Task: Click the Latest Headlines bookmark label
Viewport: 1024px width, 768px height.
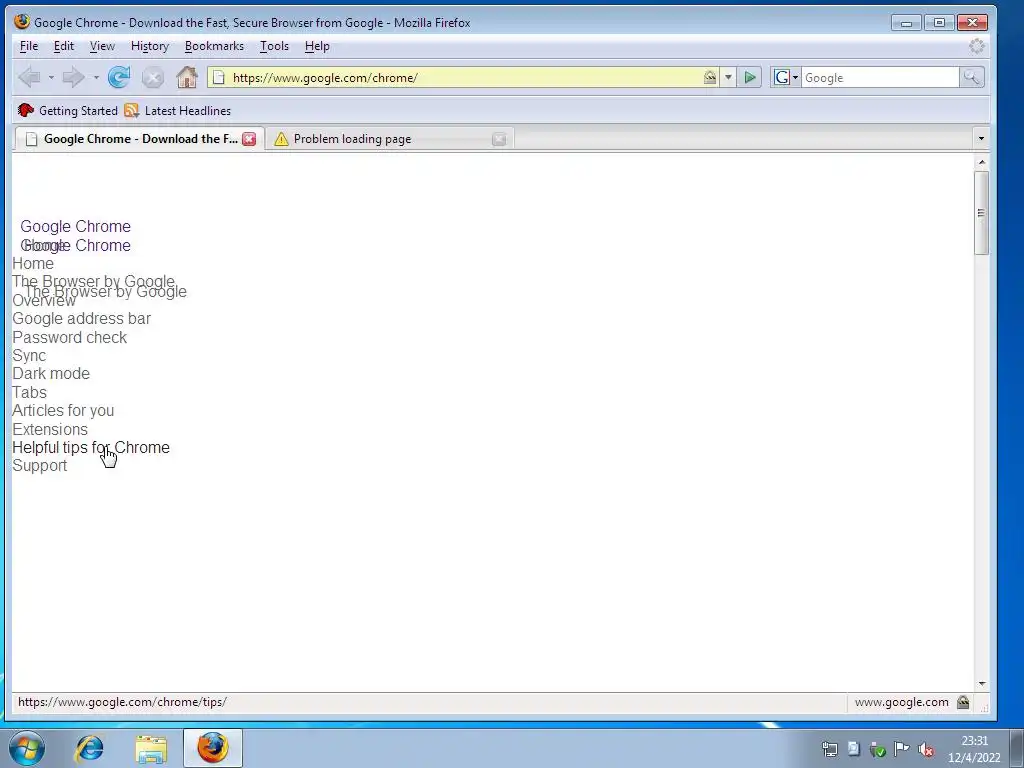Action: point(188,111)
